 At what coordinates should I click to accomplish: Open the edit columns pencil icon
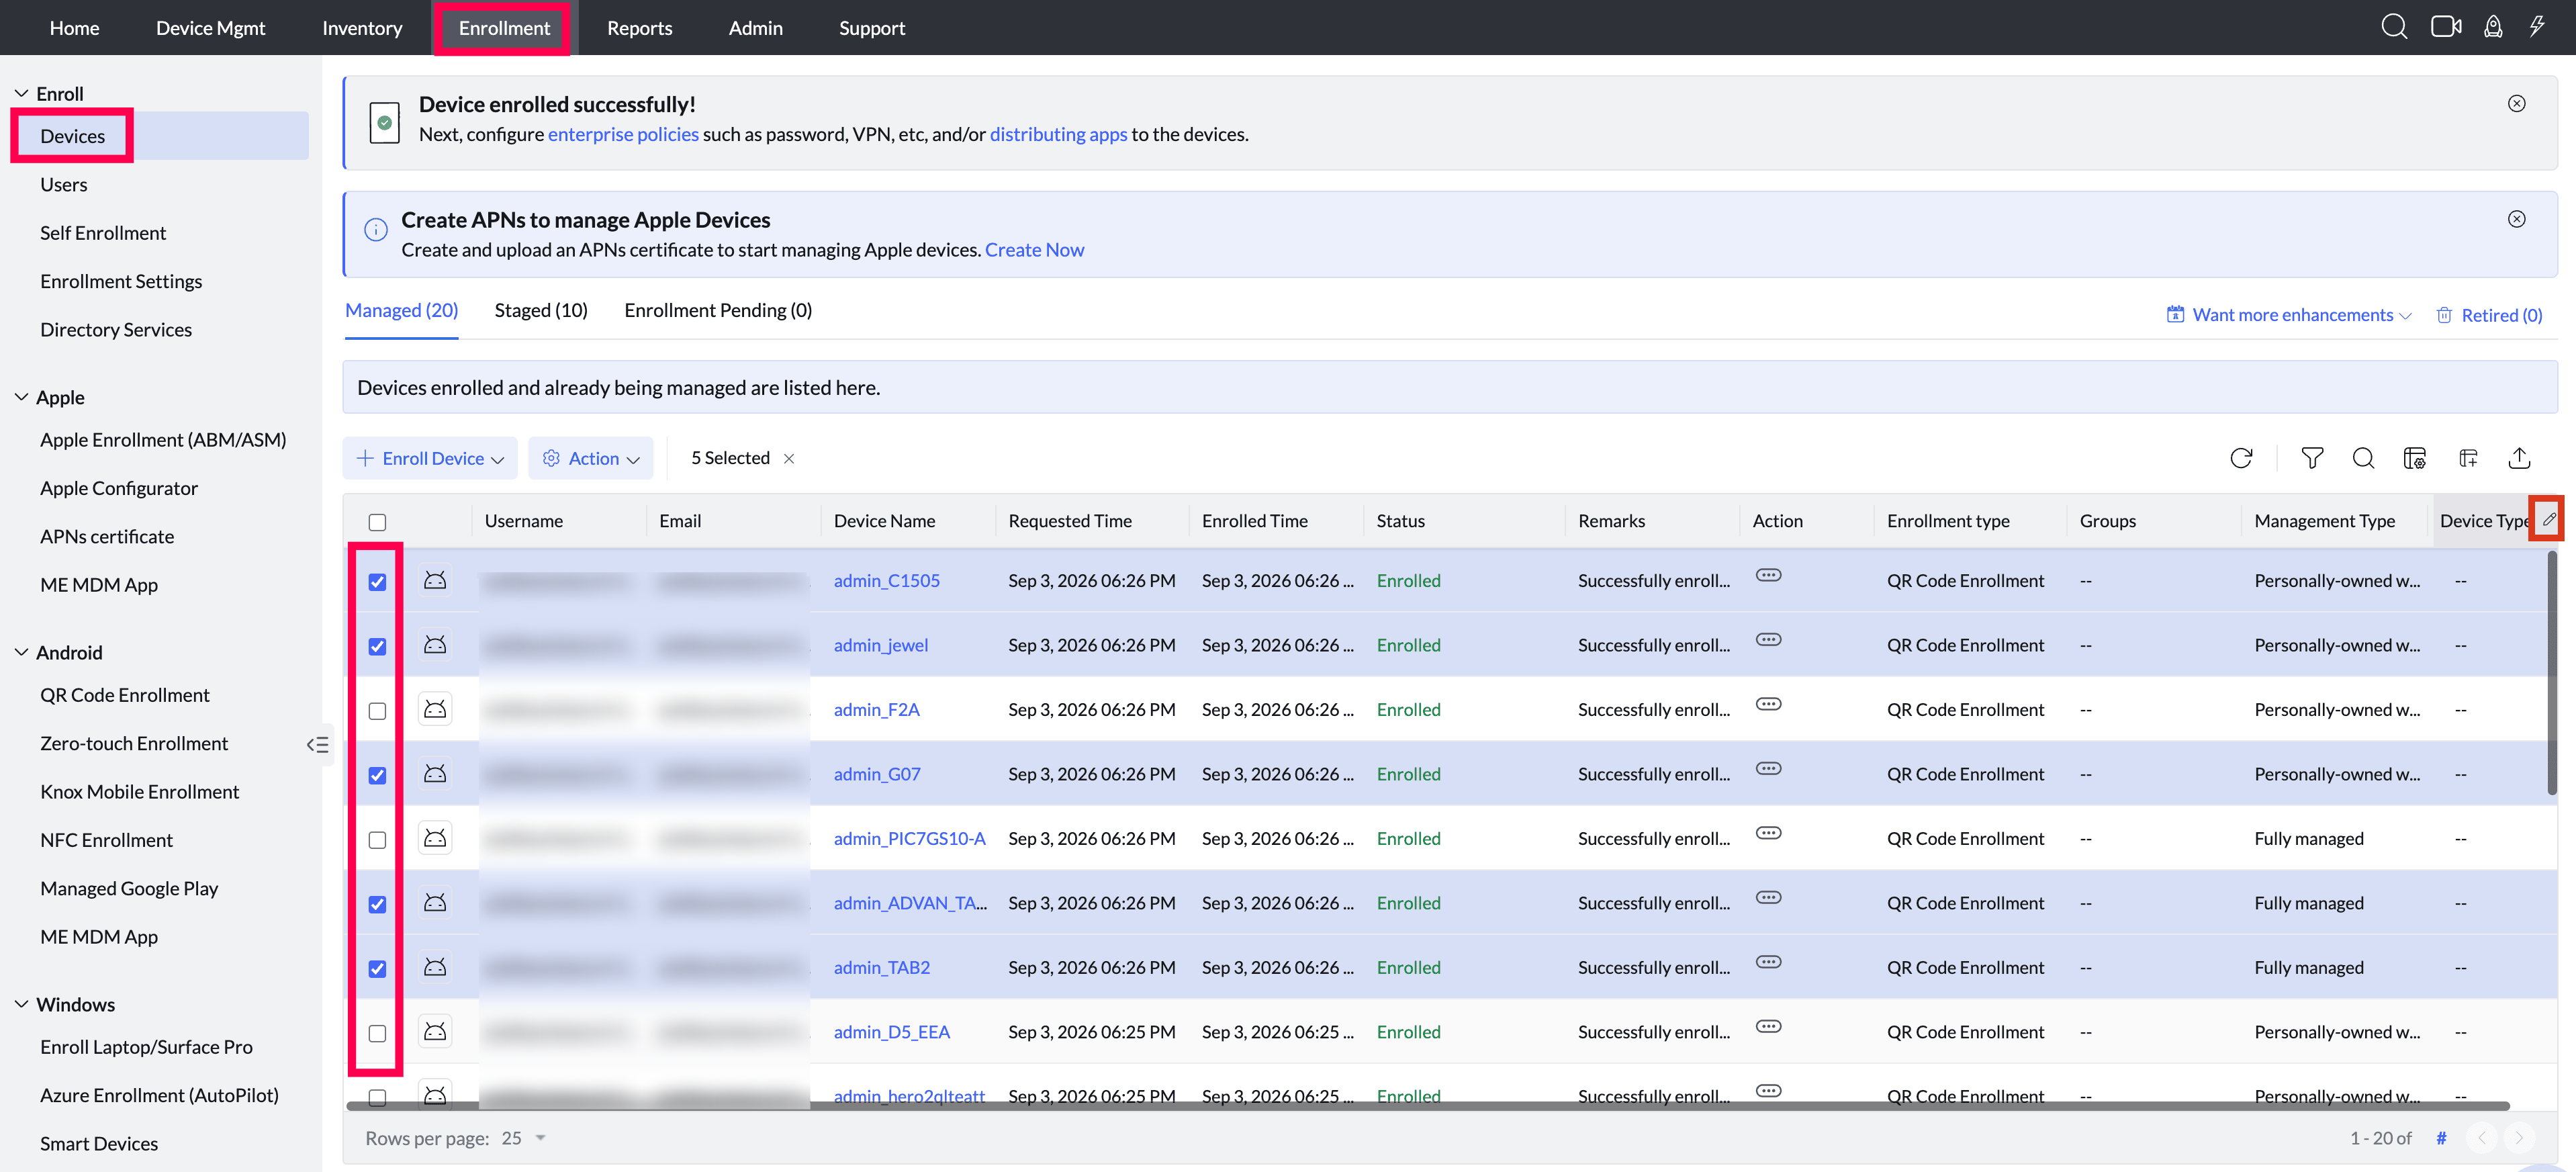[x=2548, y=519]
